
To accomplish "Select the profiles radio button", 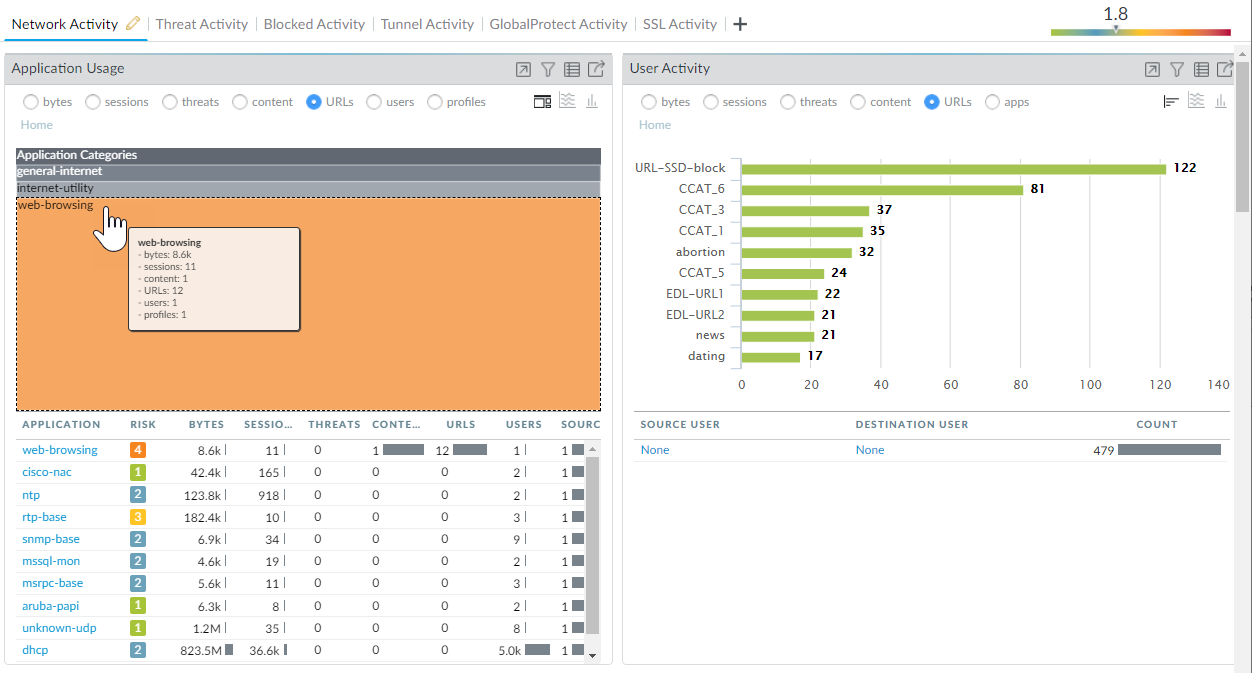I will pyautogui.click(x=435, y=102).
